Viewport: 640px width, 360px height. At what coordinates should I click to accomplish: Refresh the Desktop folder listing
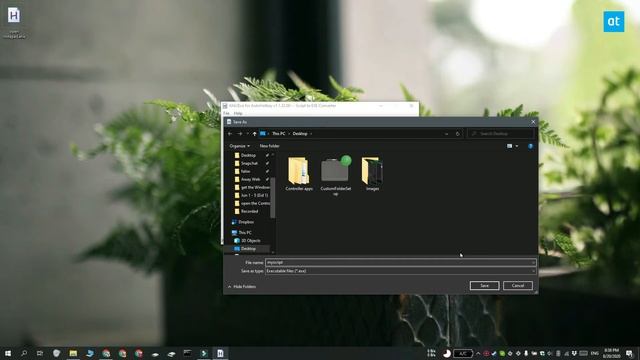click(458, 134)
